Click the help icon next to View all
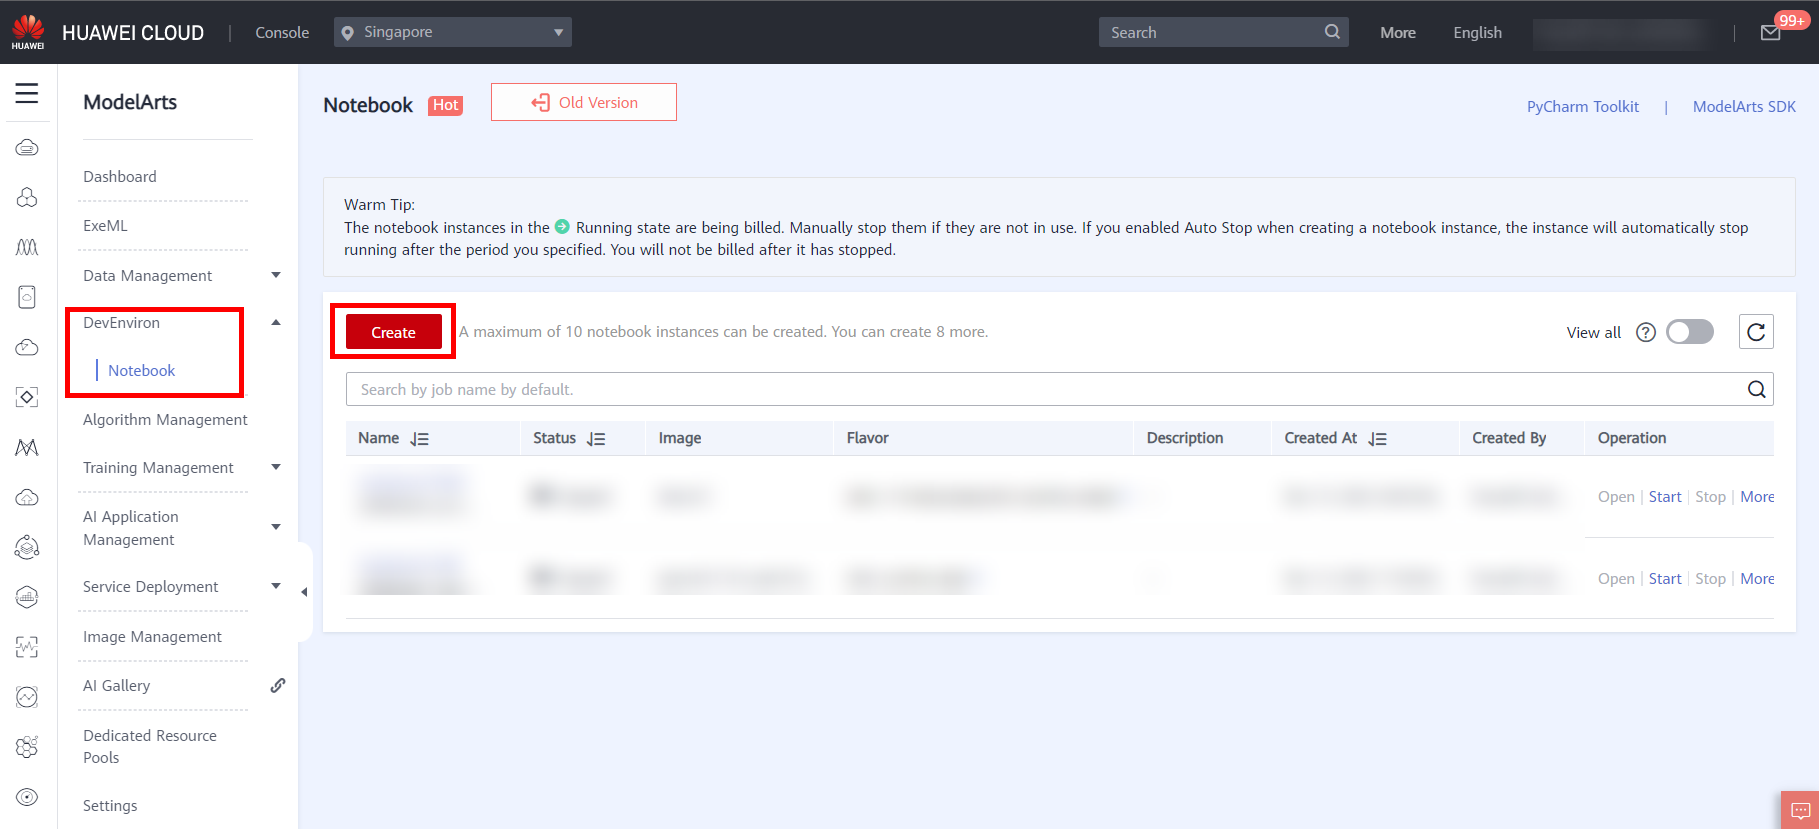Image resolution: width=1819 pixels, height=829 pixels. [x=1645, y=333]
